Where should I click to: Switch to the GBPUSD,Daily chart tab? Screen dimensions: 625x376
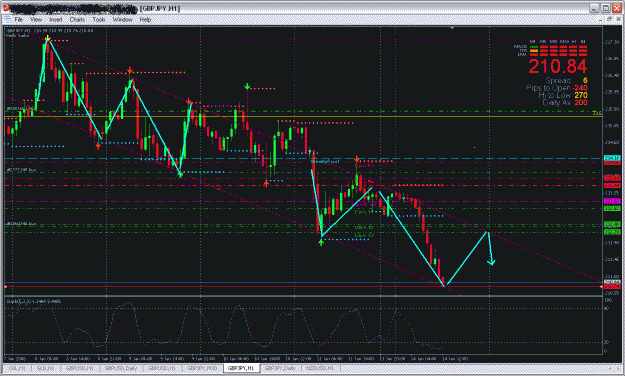[x=121, y=368]
